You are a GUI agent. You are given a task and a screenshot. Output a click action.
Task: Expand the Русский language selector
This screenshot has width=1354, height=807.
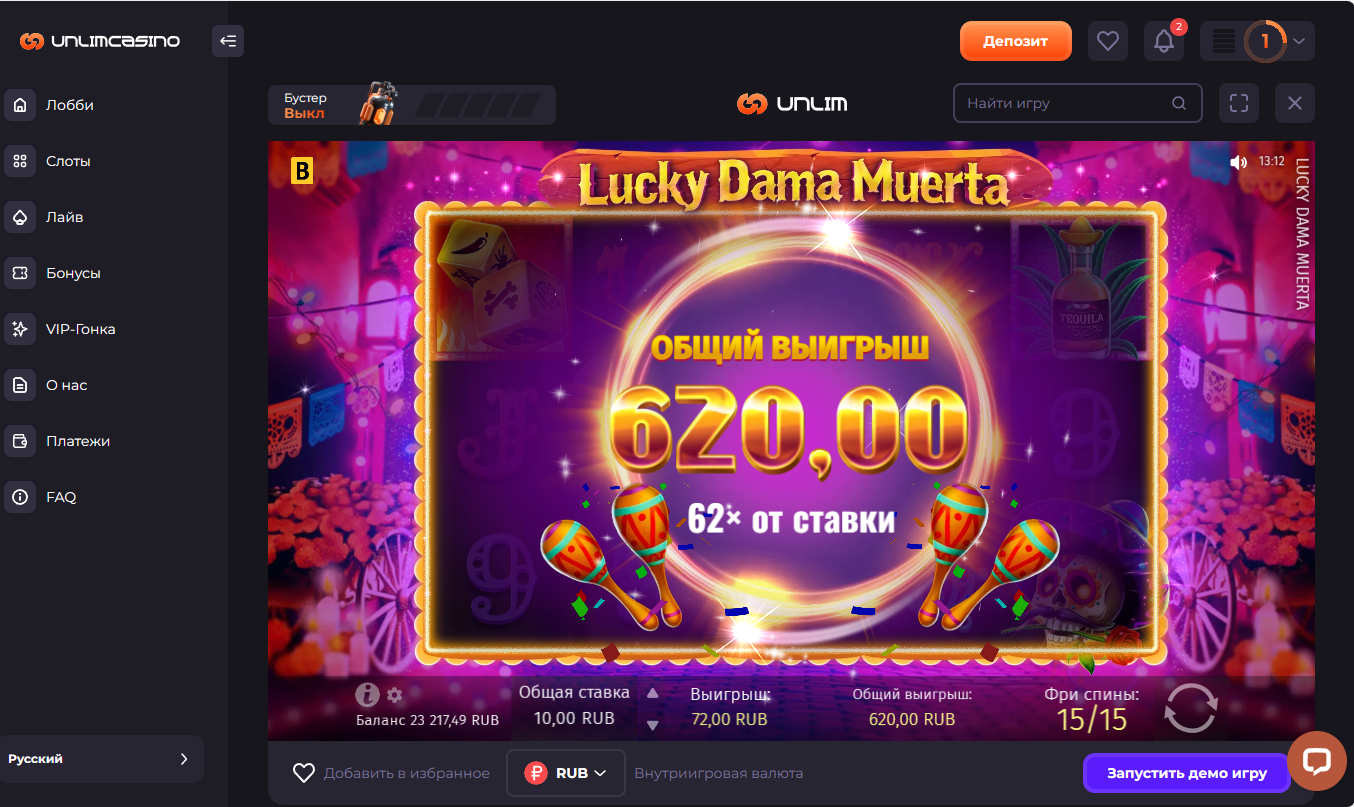tap(102, 759)
